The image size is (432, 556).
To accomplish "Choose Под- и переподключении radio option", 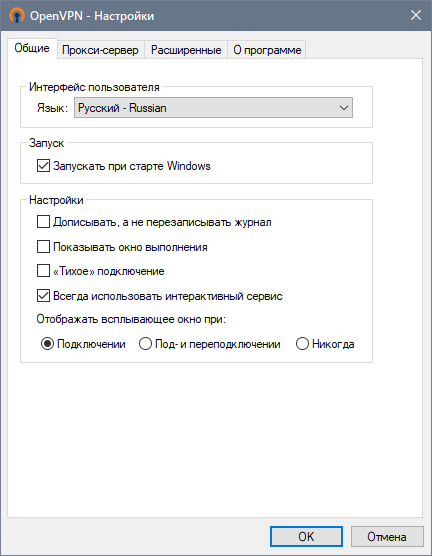I will coord(145,344).
